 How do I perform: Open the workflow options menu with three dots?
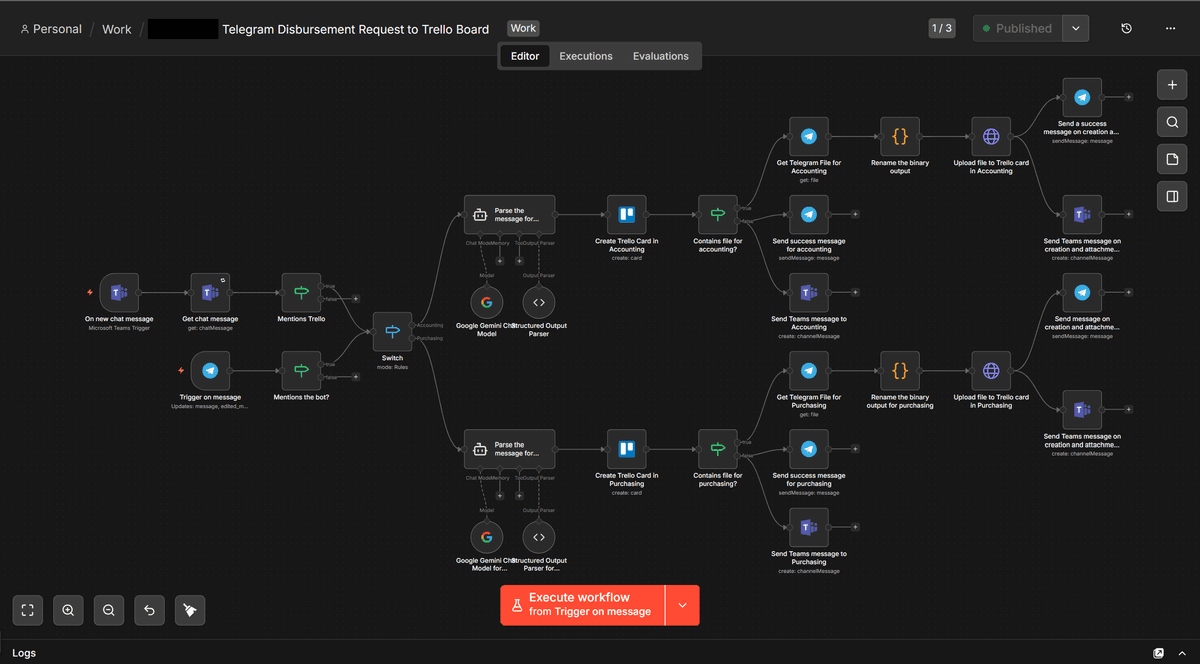point(1170,28)
